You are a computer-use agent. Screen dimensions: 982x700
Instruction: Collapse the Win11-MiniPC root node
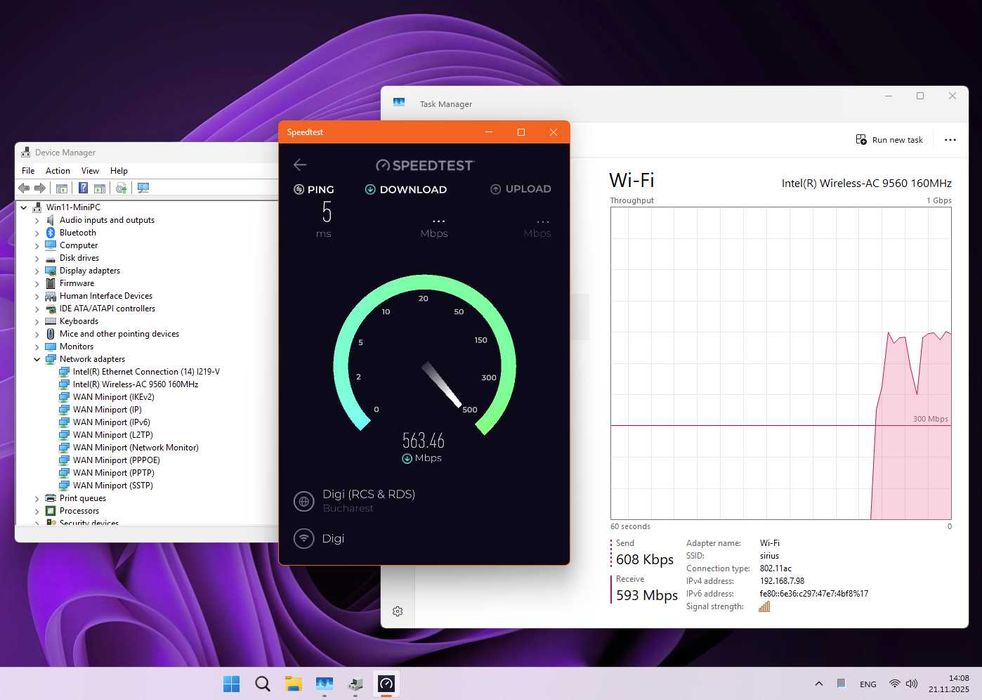[24, 207]
